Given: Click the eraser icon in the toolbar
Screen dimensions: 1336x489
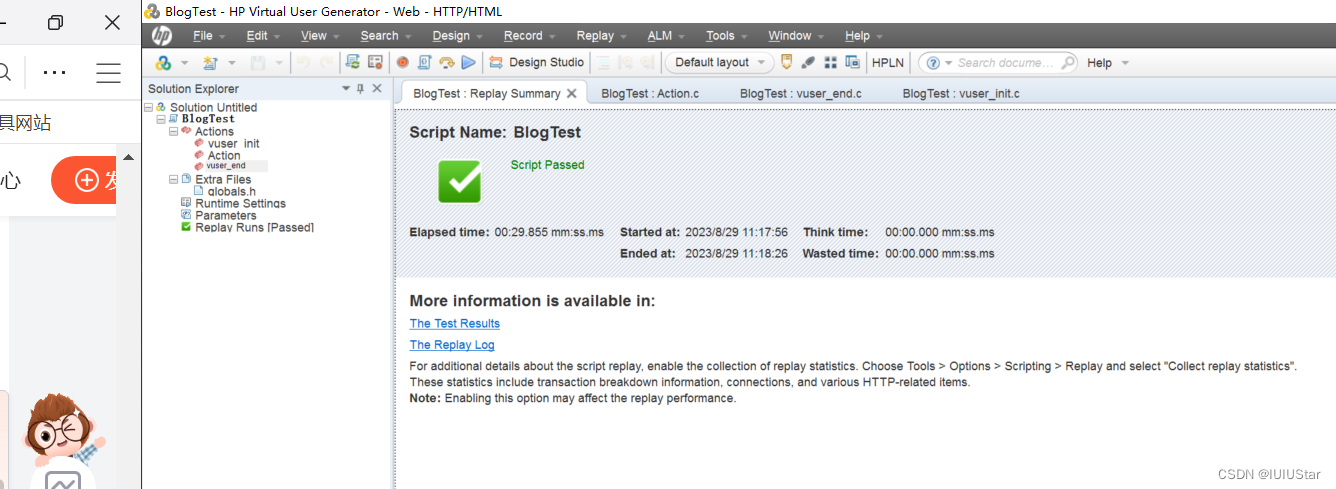Looking at the screenshot, I should [809, 62].
